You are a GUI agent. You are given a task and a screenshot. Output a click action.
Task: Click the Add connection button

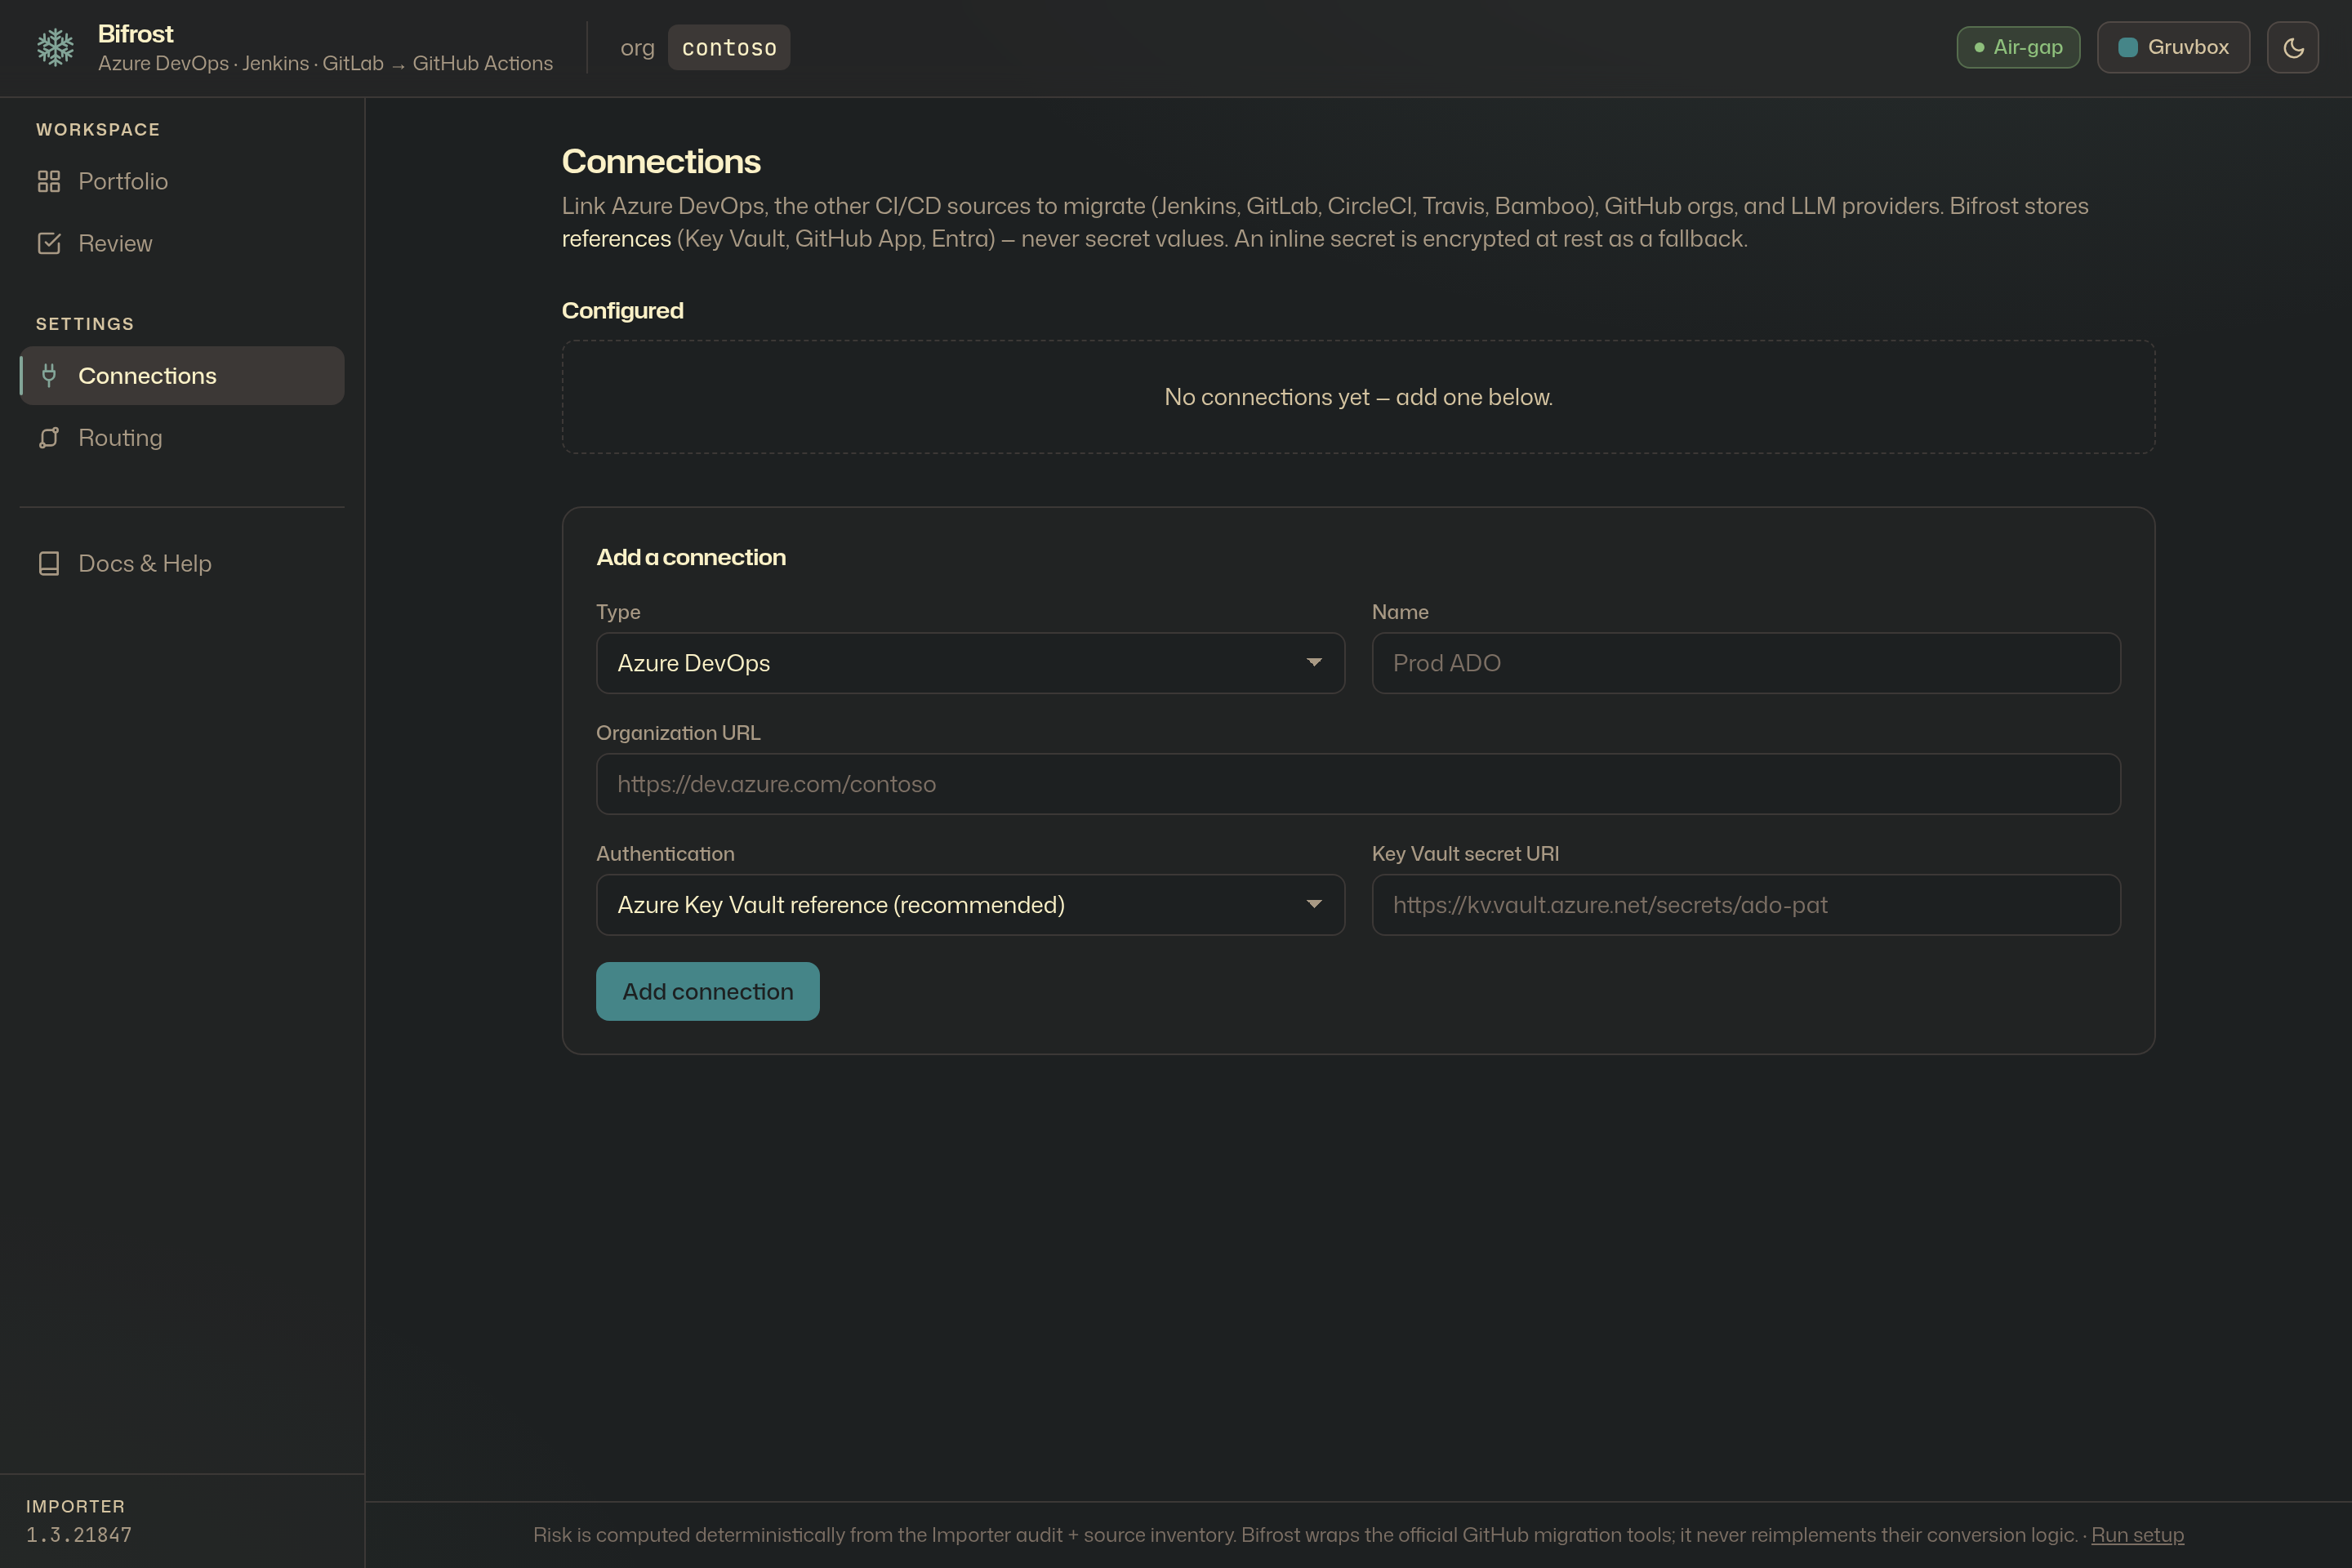coord(708,991)
